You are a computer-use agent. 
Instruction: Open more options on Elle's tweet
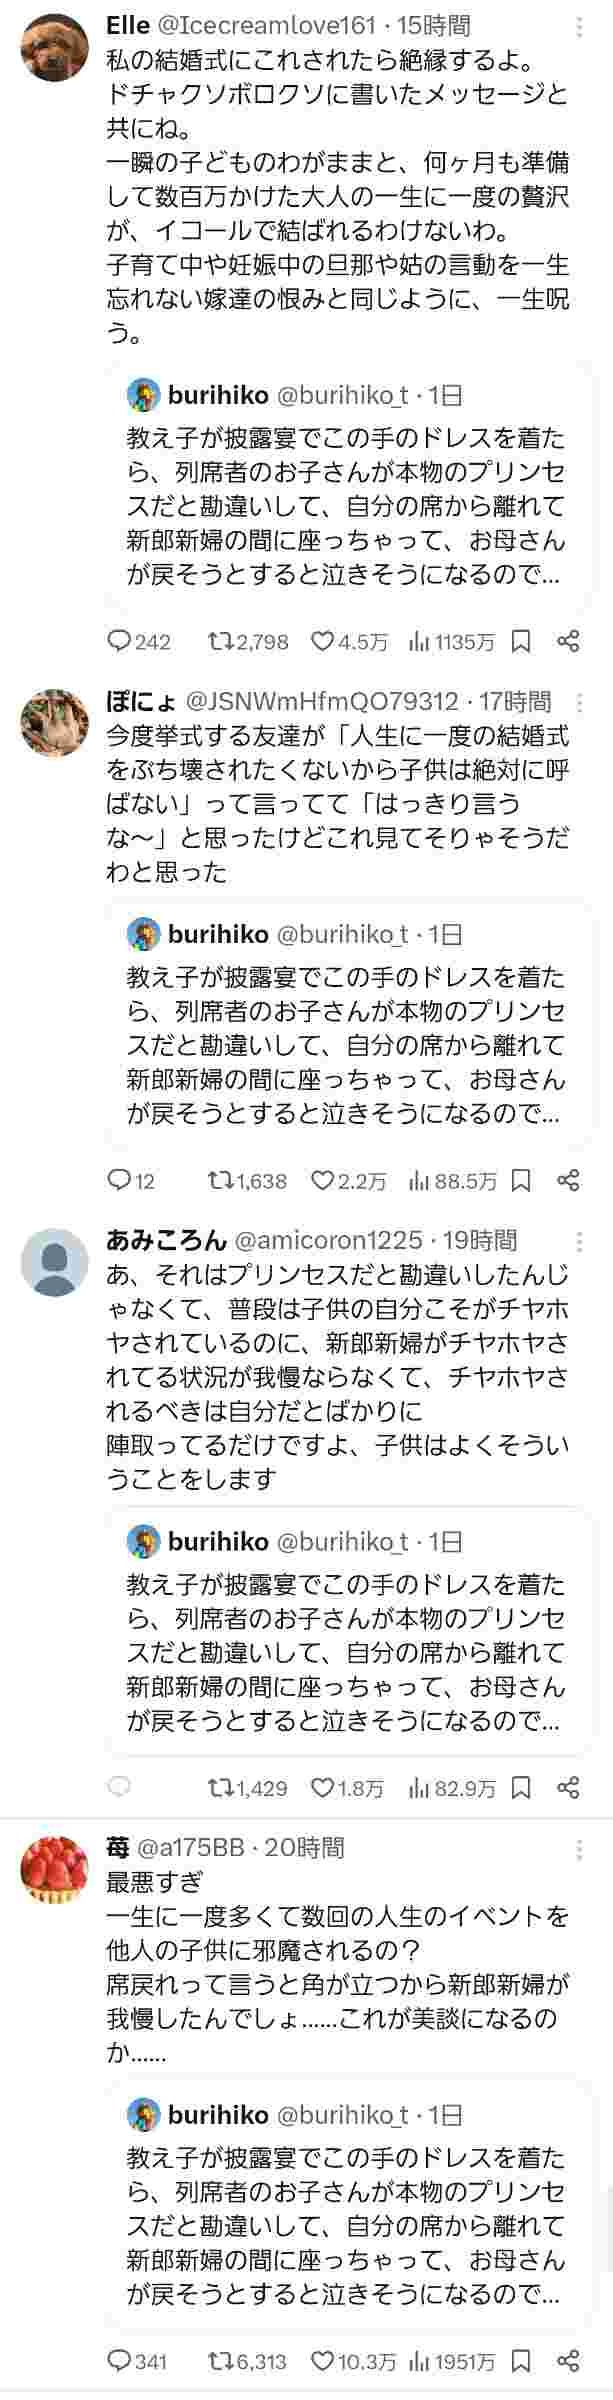[580, 27]
